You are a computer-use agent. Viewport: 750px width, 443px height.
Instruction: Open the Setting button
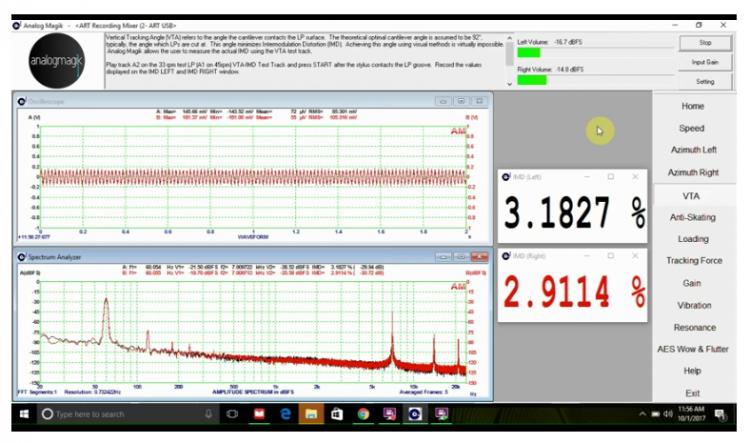click(705, 82)
